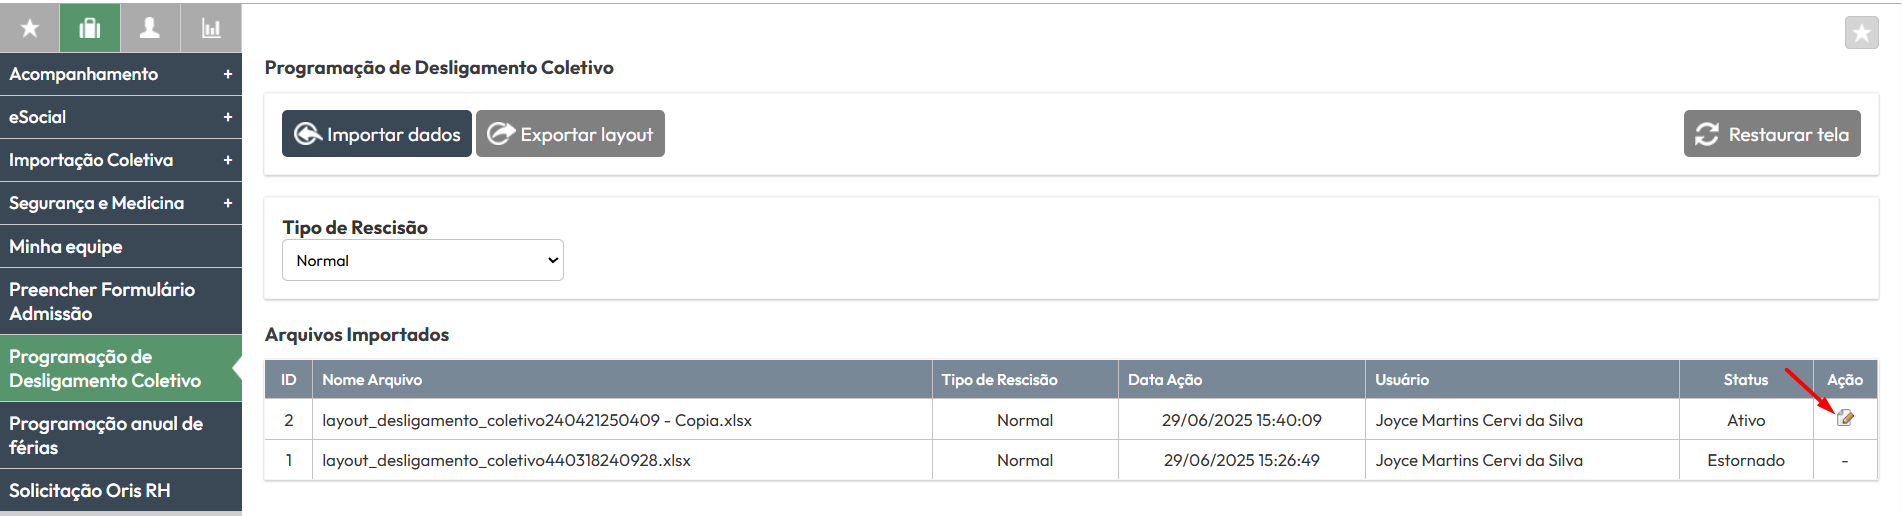Open the bar chart reports tab icon
1902x516 pixels.
211,28
